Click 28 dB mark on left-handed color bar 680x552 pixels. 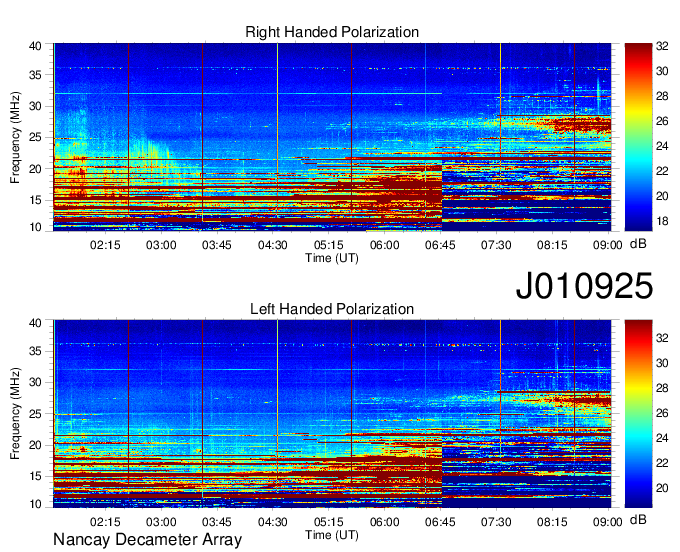point(662,388)
